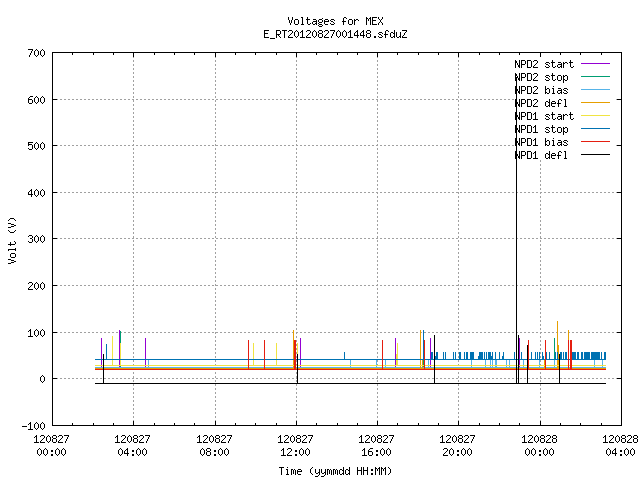Click the green legend line for NPD2 stop
Screen dimensions: 640x480
595,77
